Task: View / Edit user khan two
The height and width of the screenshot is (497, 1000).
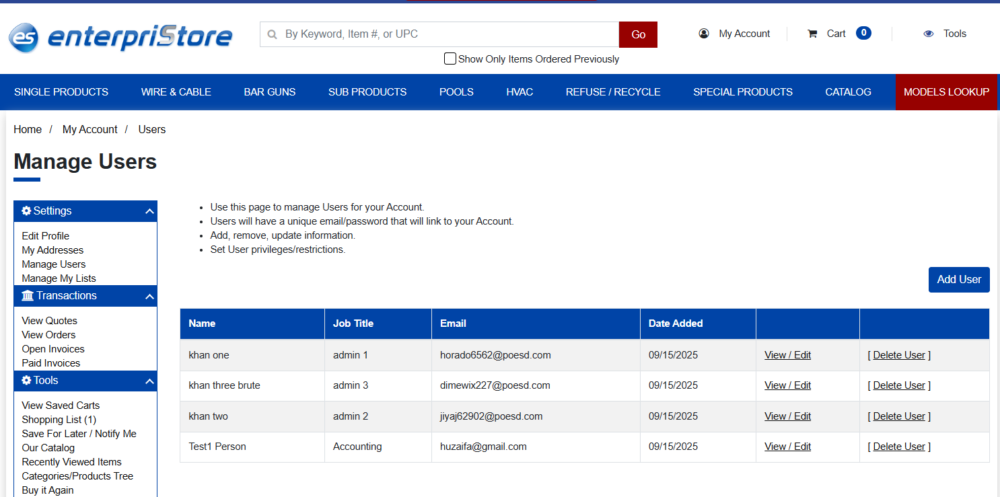Action: click(x=788, y=416)
